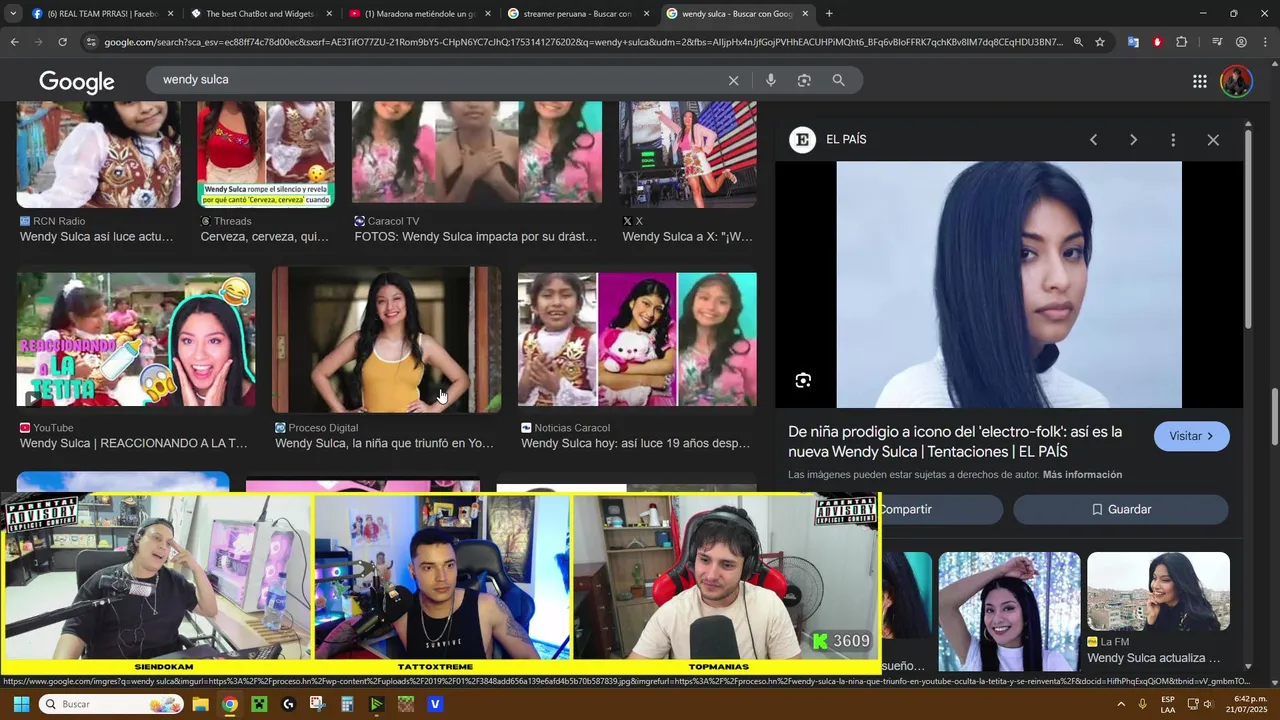Search by image with the Lens icon
This screenshot has height=720, width=1280.
[804, 80]
